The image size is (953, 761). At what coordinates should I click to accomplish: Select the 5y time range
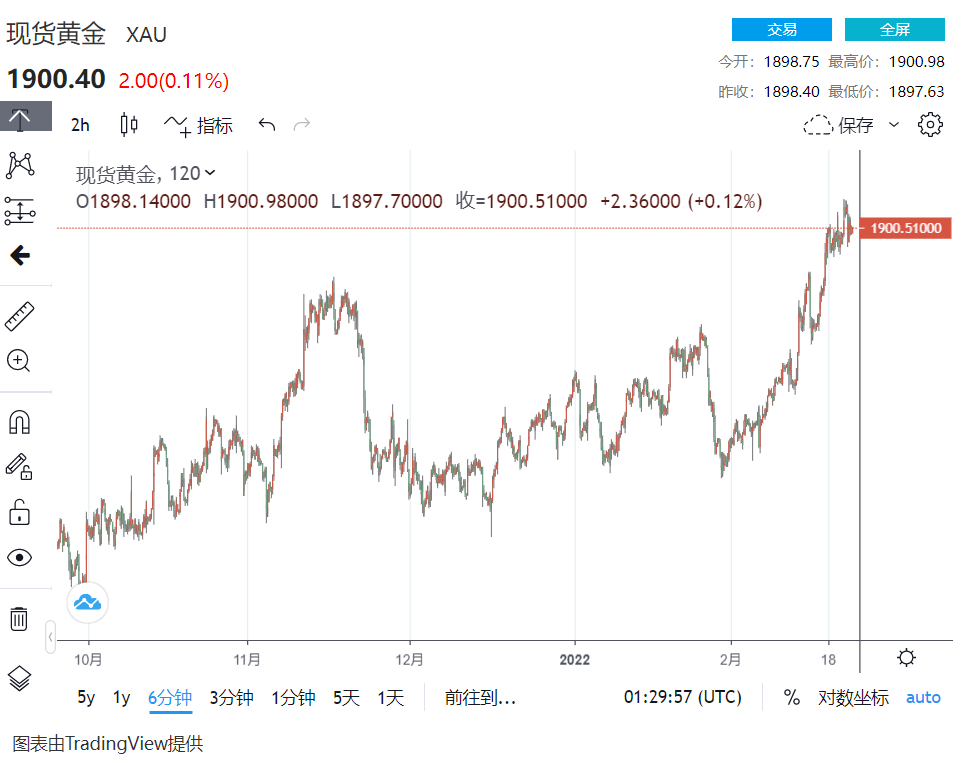point(87,698)
